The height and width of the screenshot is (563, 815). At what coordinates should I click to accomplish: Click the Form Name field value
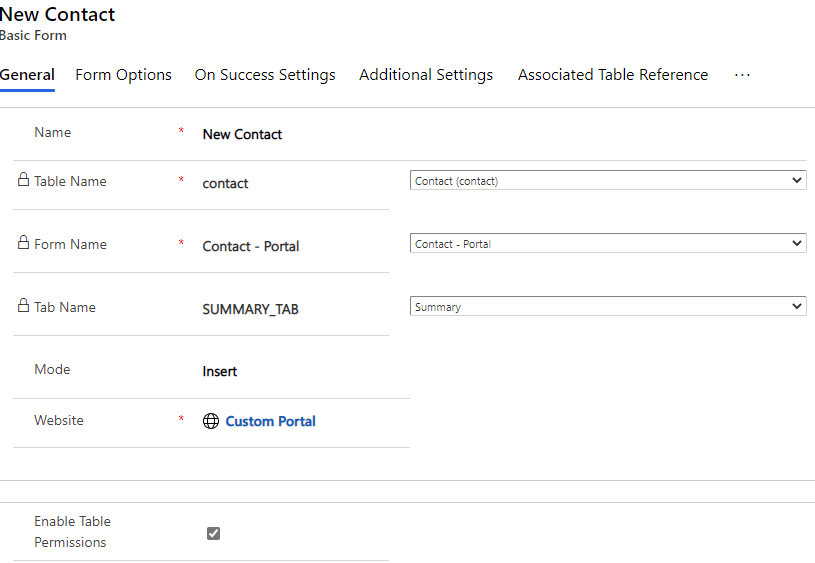coord(251,246)
